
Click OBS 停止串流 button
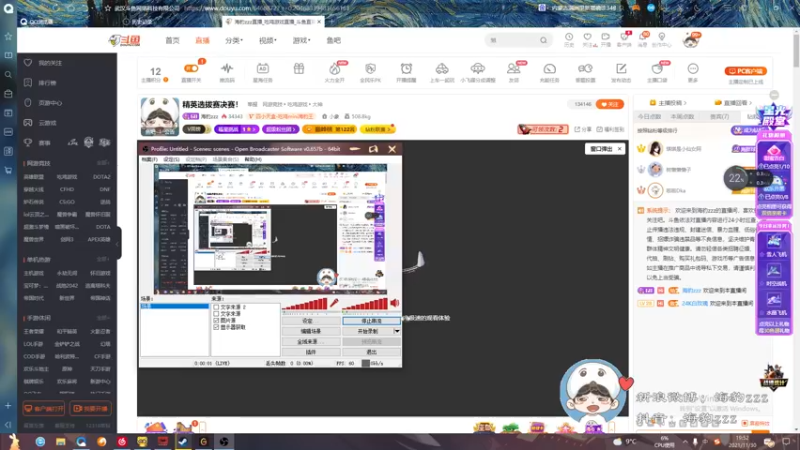(x=371, y=321)
